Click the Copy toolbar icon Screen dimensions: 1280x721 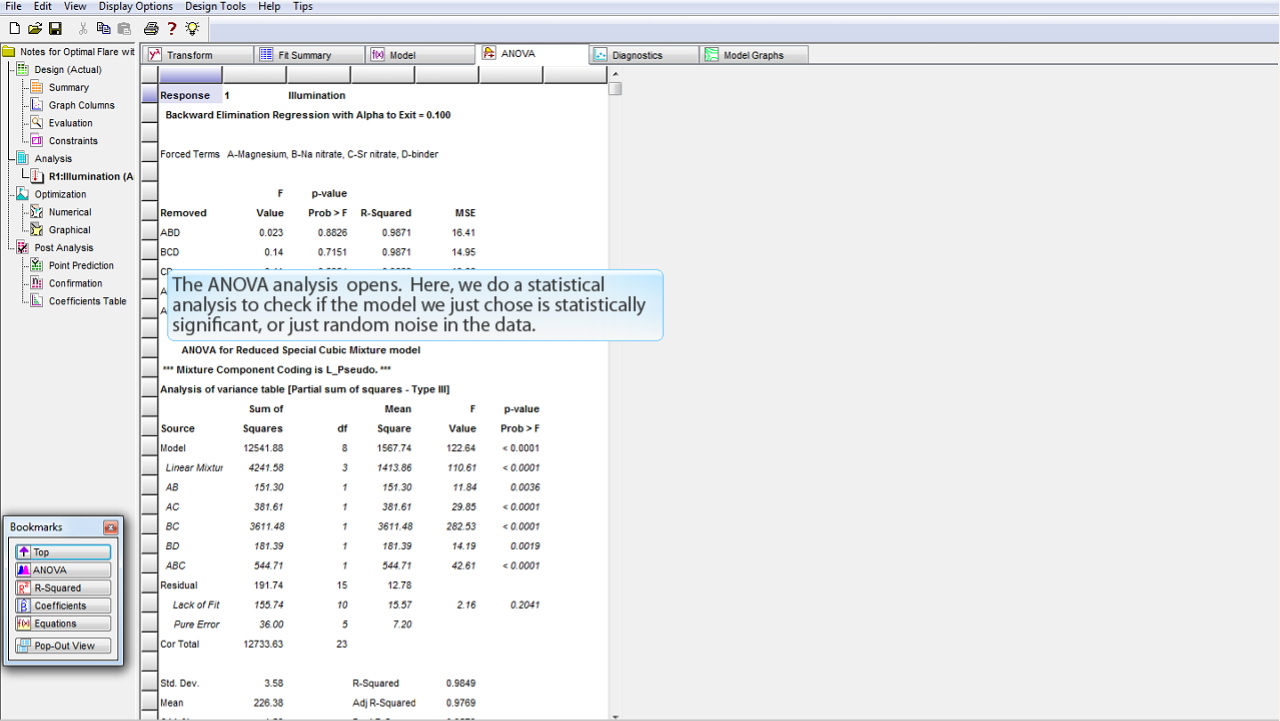click(x=103, y=29)
